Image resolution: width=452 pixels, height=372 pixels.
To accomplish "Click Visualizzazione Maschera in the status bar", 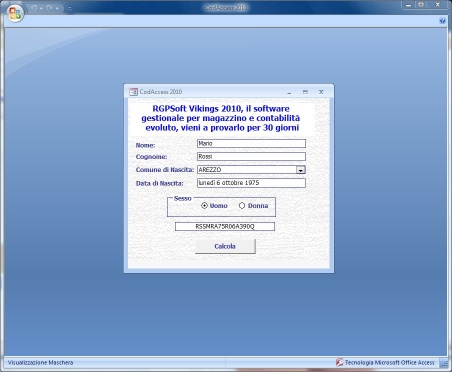I will pos(40,362).
